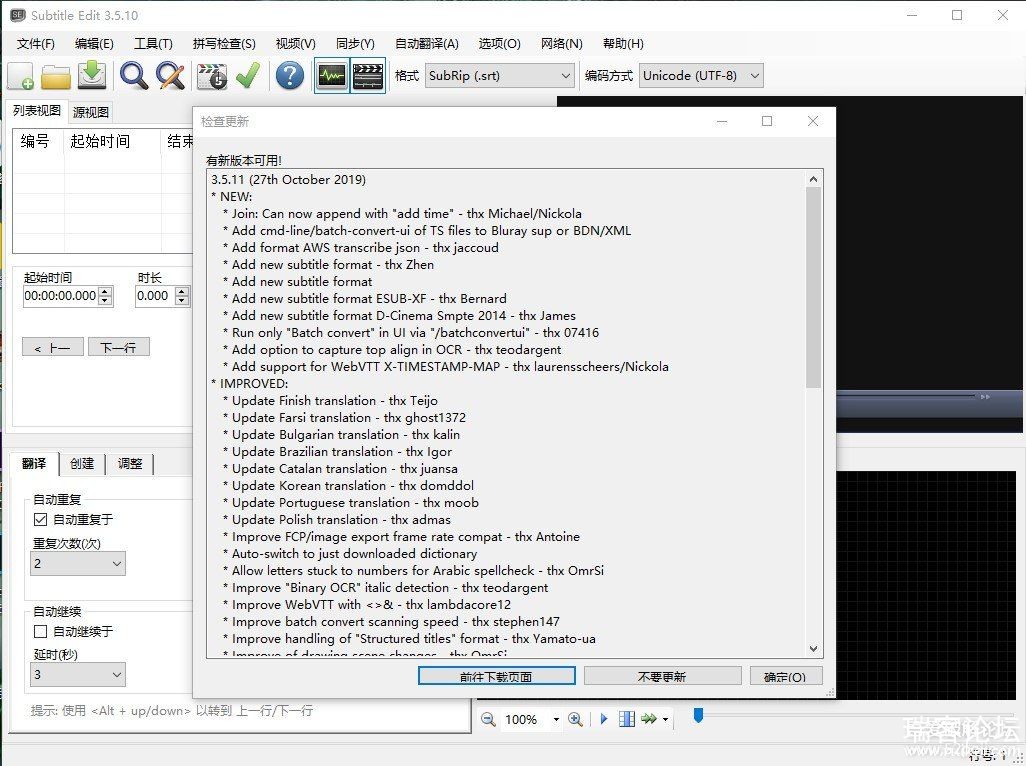Click the 确定(O) button in update dialog
The image size is (1026, 766).
coord(785,676)
